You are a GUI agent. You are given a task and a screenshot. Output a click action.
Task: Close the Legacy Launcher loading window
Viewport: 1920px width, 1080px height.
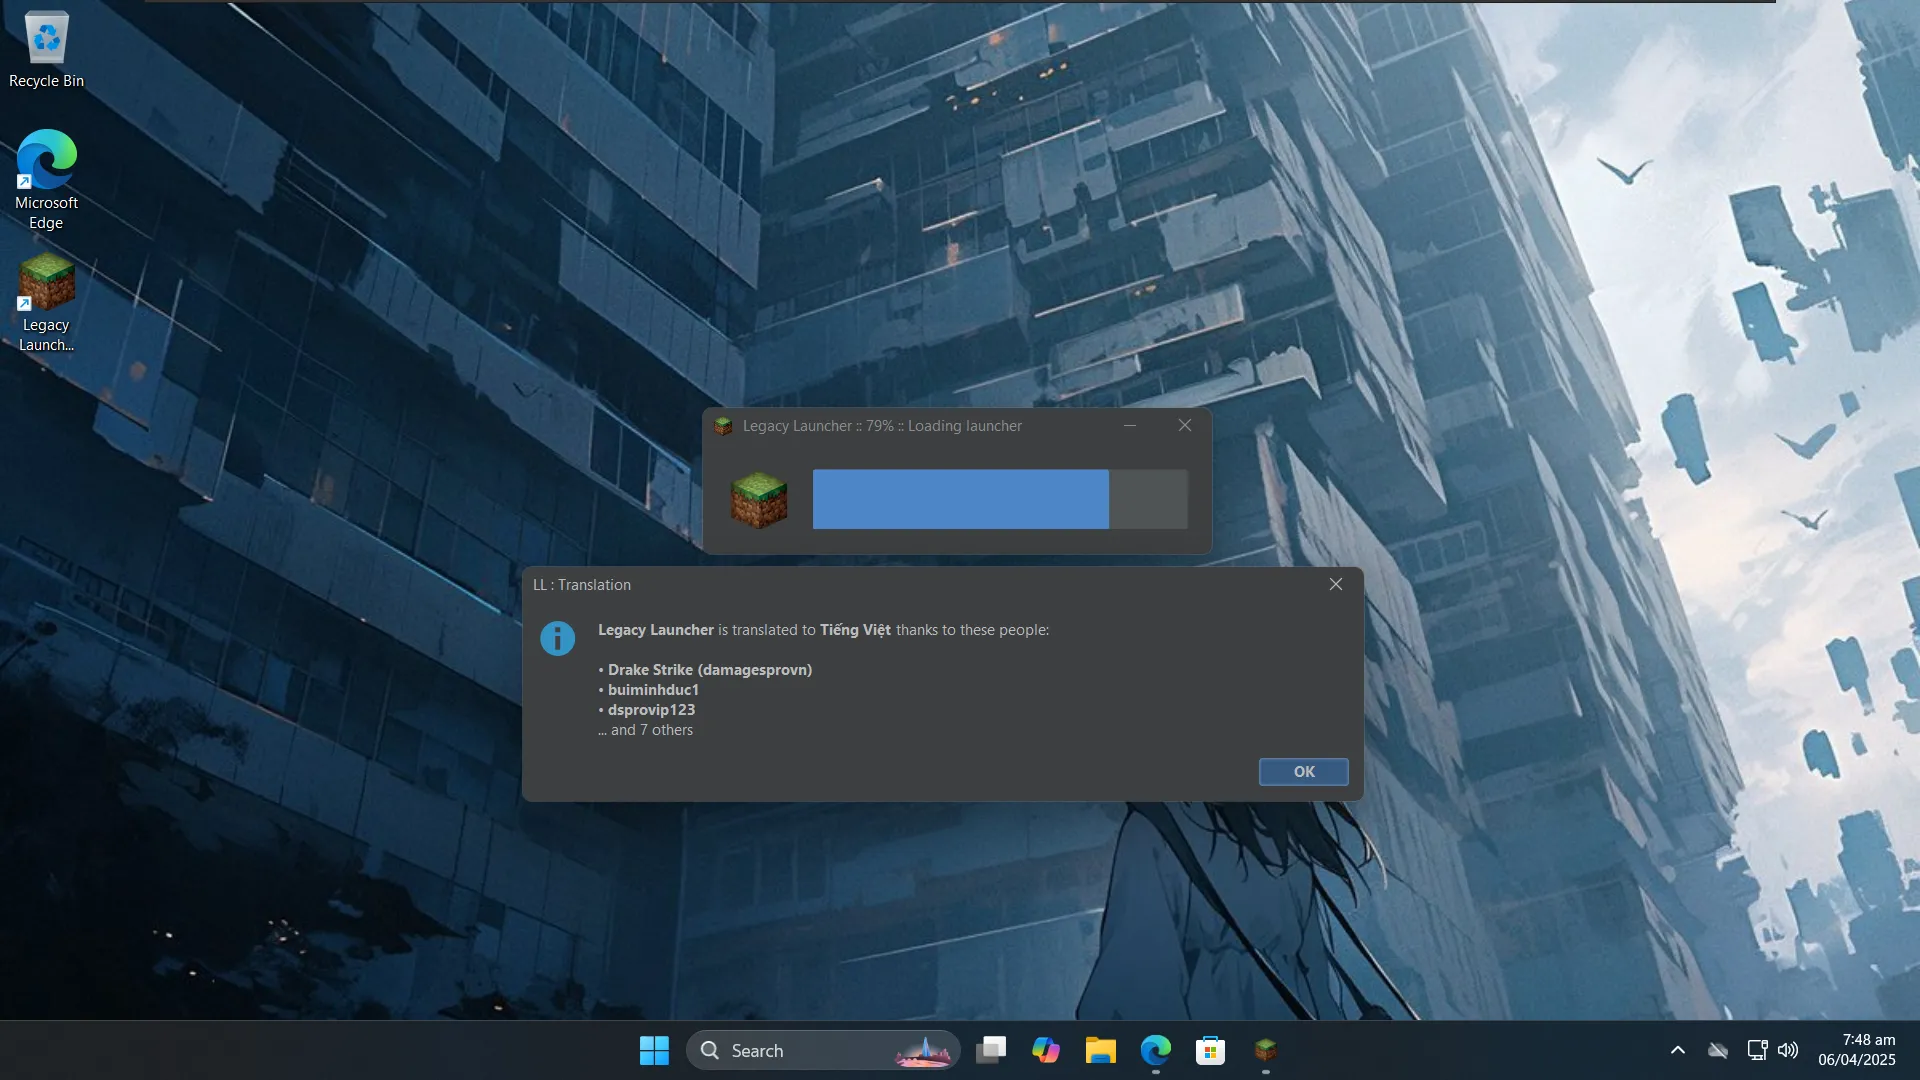(1185, 426)
